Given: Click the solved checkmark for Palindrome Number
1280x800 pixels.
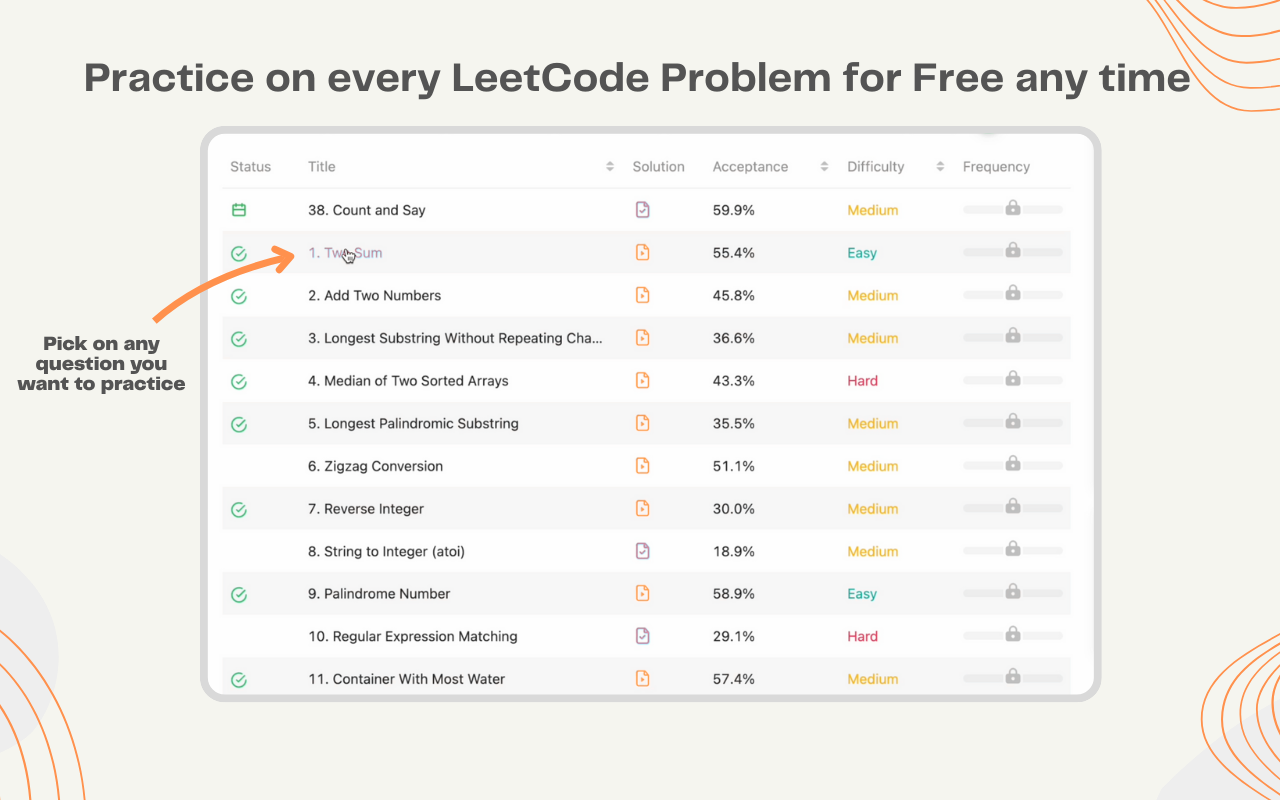Looking at the screenshot, I should 239,594.
